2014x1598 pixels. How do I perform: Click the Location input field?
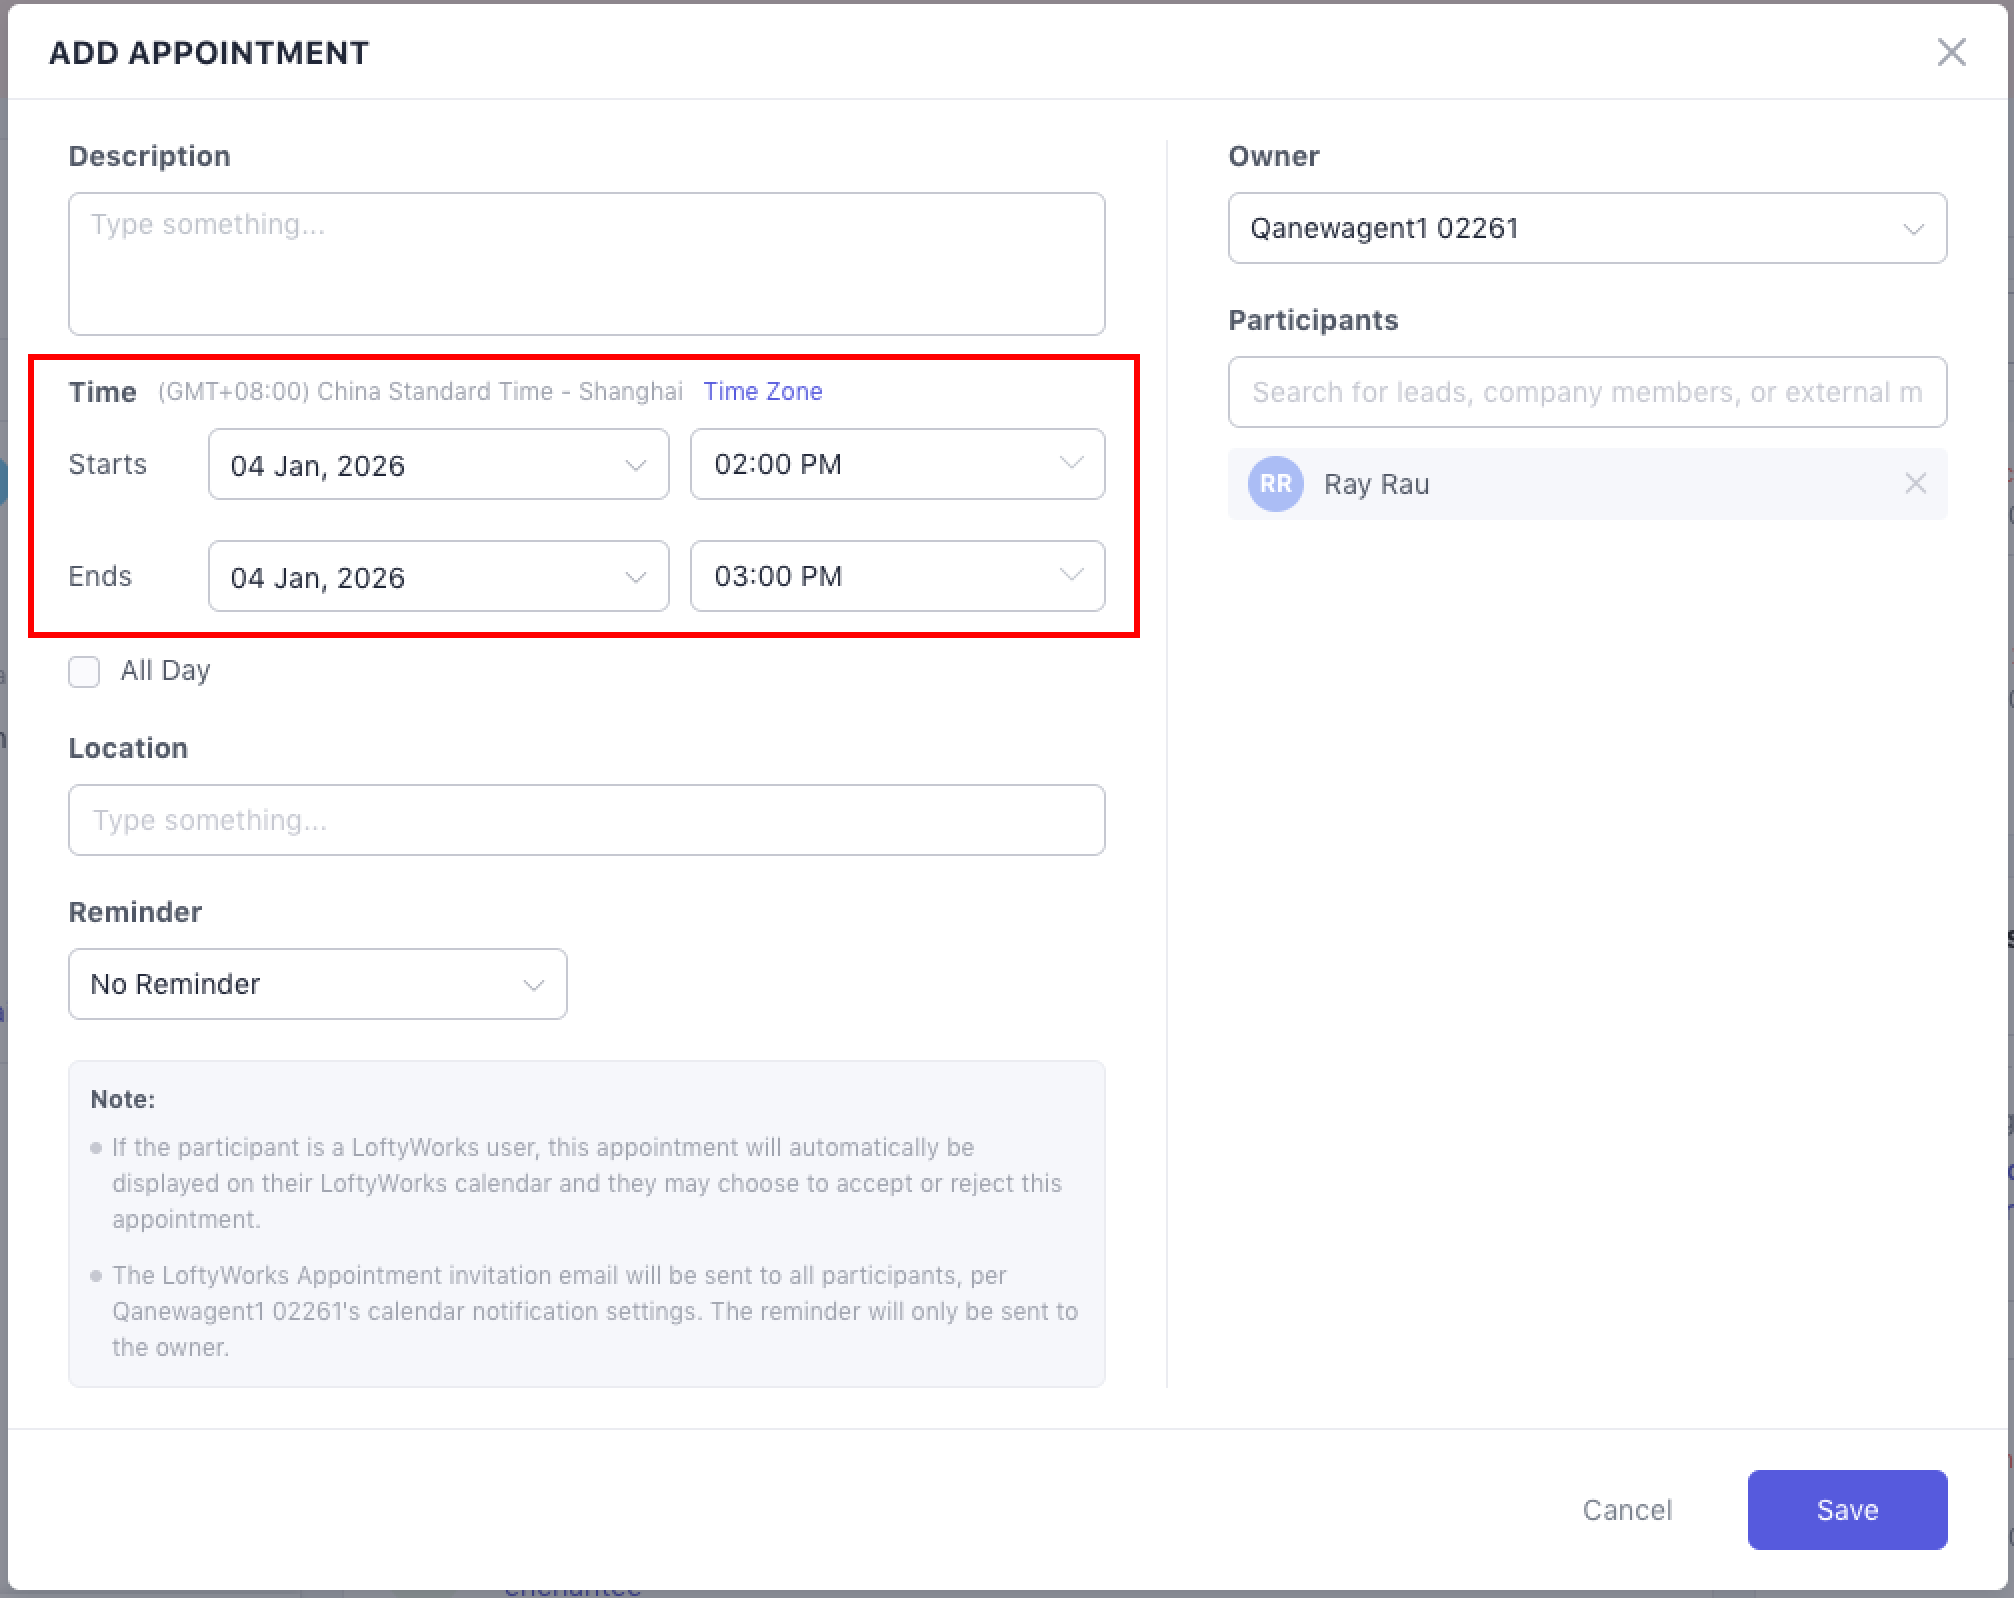(586, 820)
